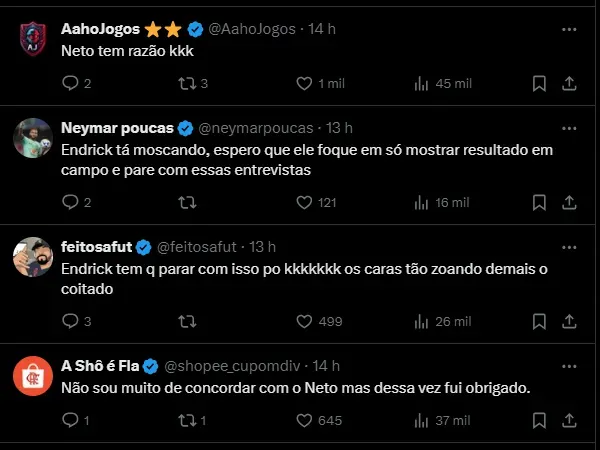Share the feitosafut tweet
This screenshot has height=450, width=600.
click(570, 322)
